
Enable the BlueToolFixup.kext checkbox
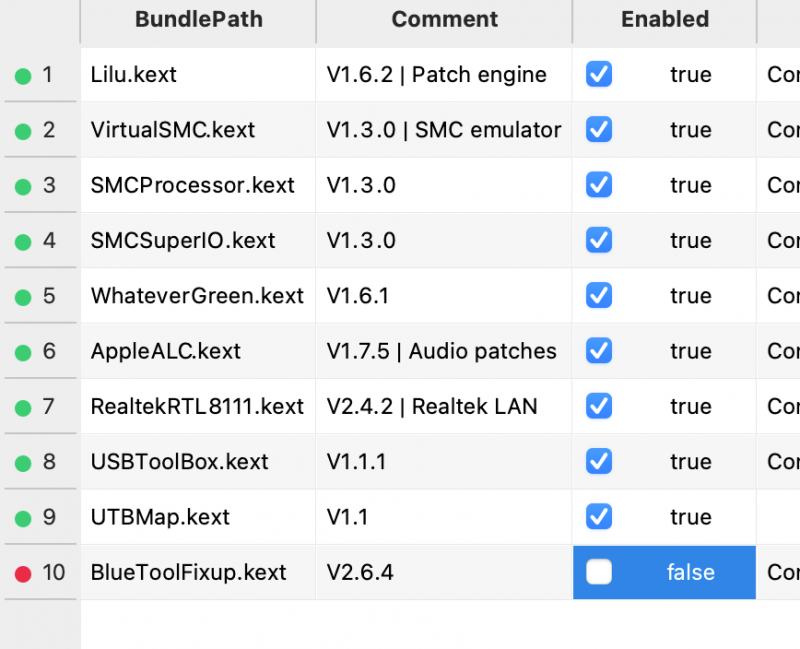(x=598, y=572)
